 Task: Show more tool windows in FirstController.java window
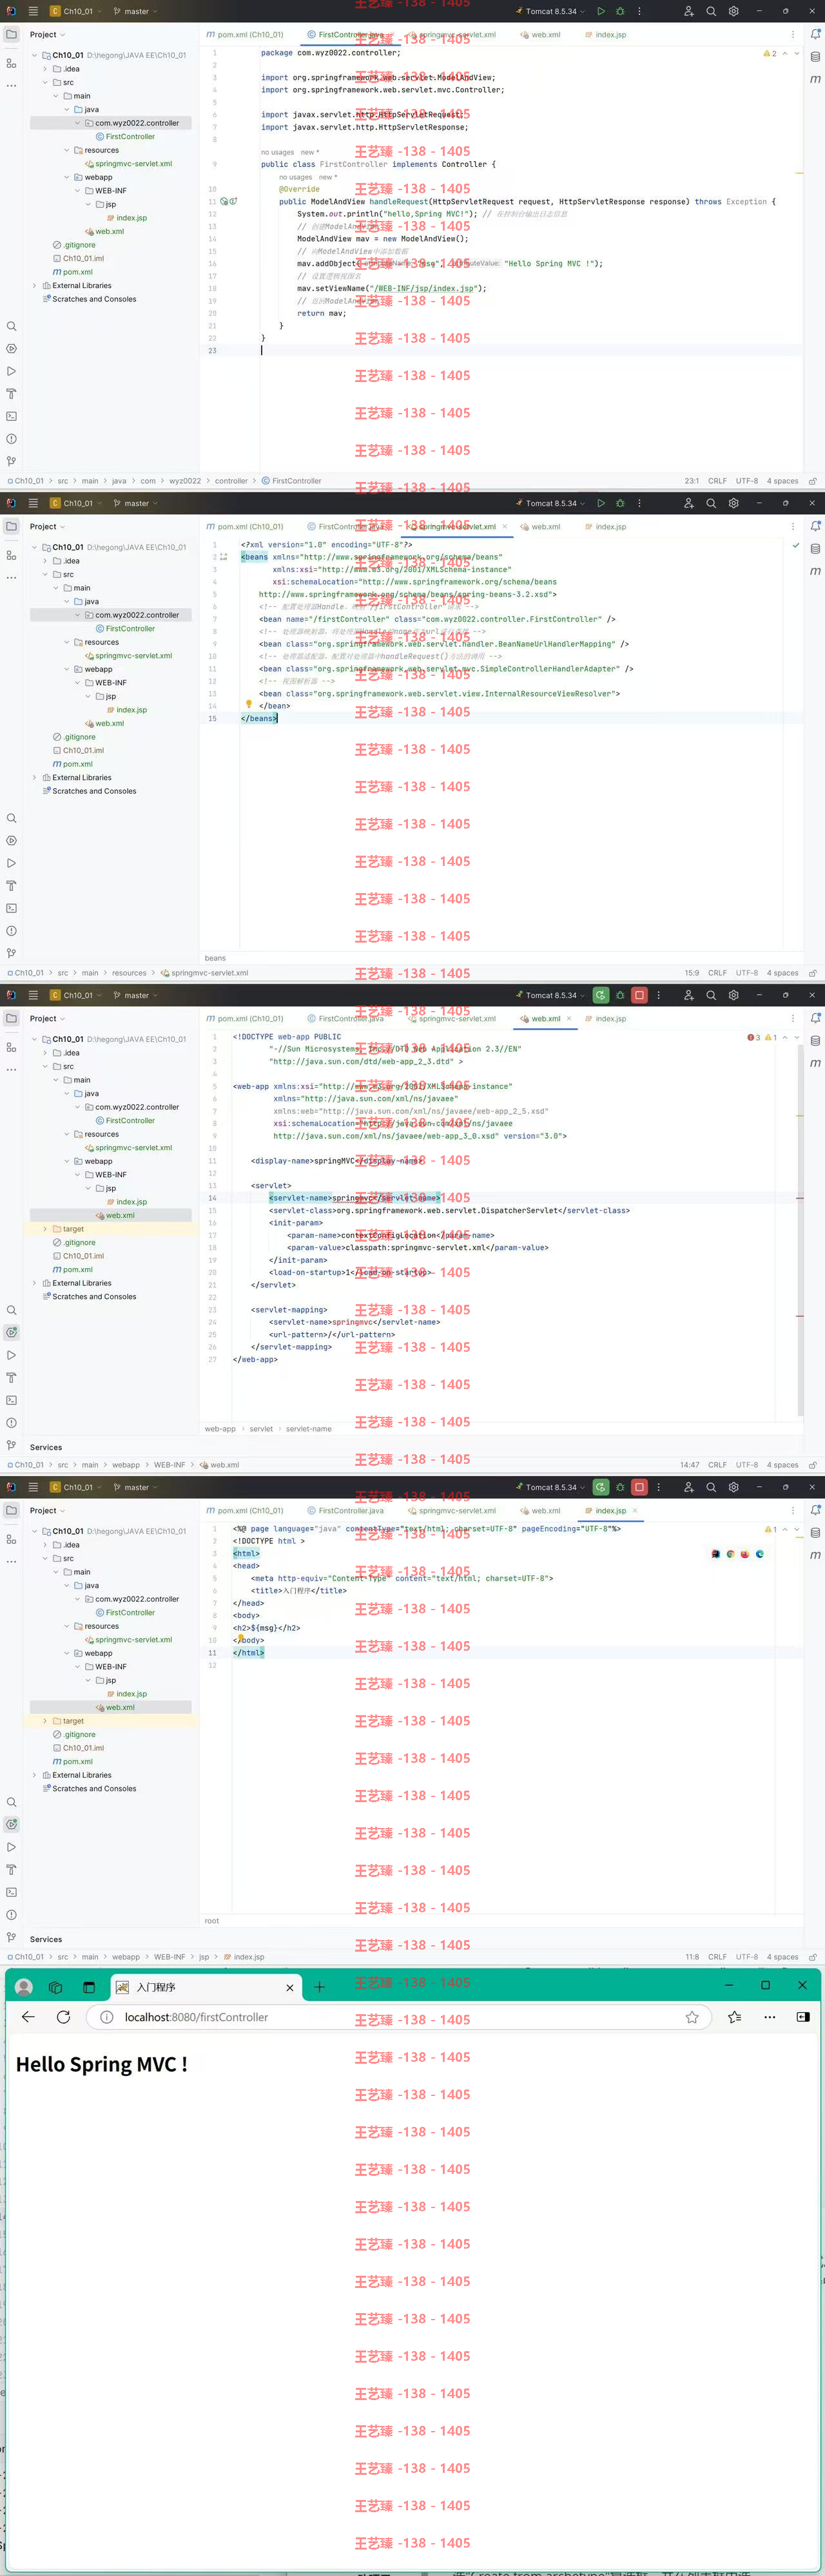point(11,86)
